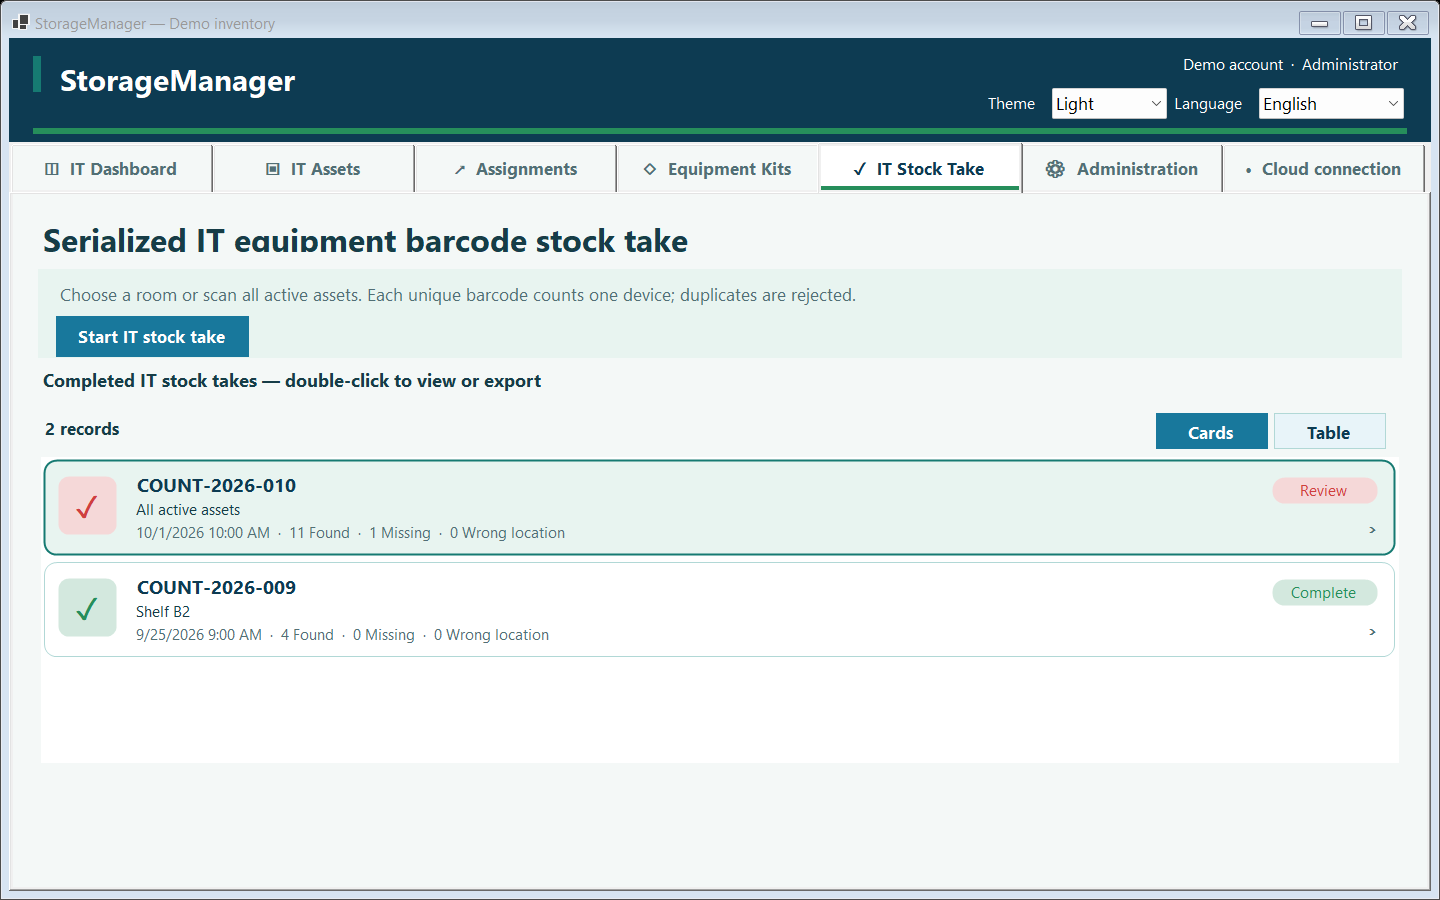Switch to the IT Dashboard tab
This screenshot has width=1440, height=900.
tap(111, 169)
